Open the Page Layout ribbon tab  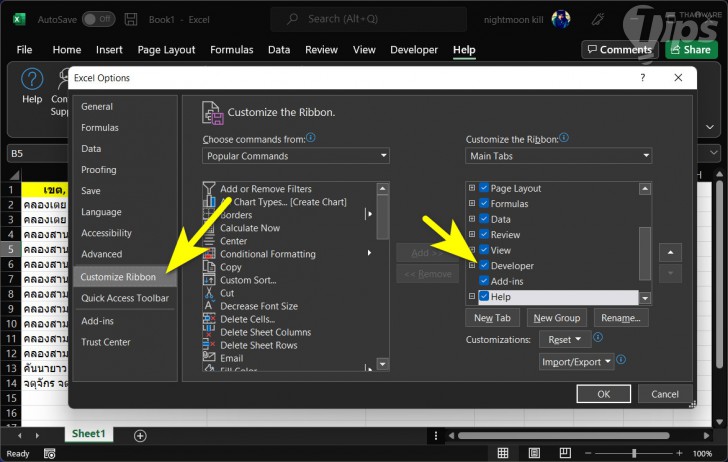click(x=166, y=50)
